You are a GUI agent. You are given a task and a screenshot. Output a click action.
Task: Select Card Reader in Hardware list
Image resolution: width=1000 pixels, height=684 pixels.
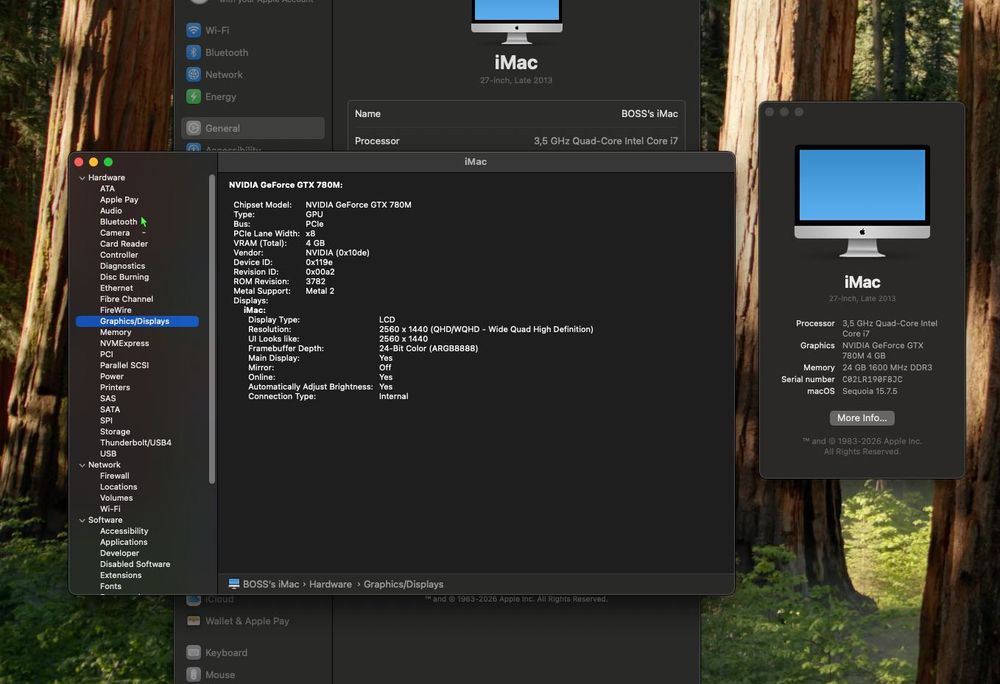pyautogui.click(x=124, y=244)
